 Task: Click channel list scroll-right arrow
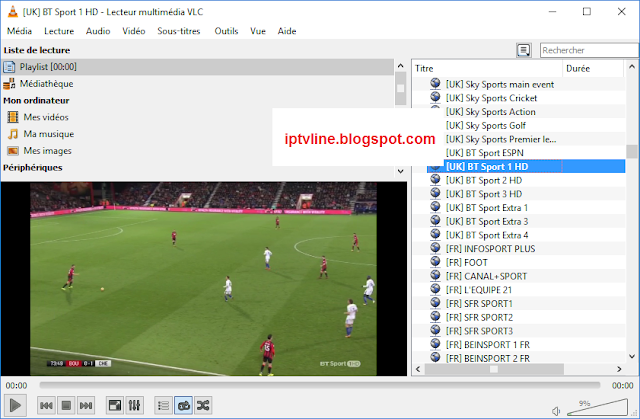tap(619, 369)
